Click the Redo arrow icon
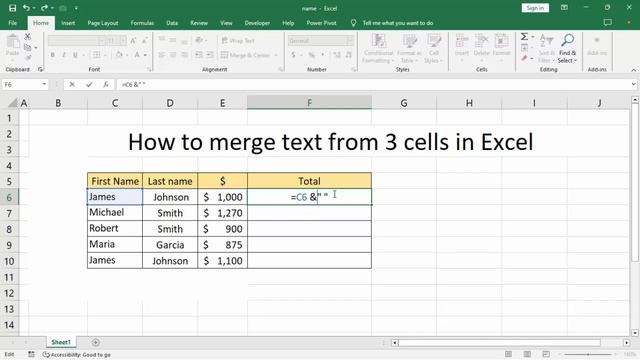The image size is (640, 360). 44,8
